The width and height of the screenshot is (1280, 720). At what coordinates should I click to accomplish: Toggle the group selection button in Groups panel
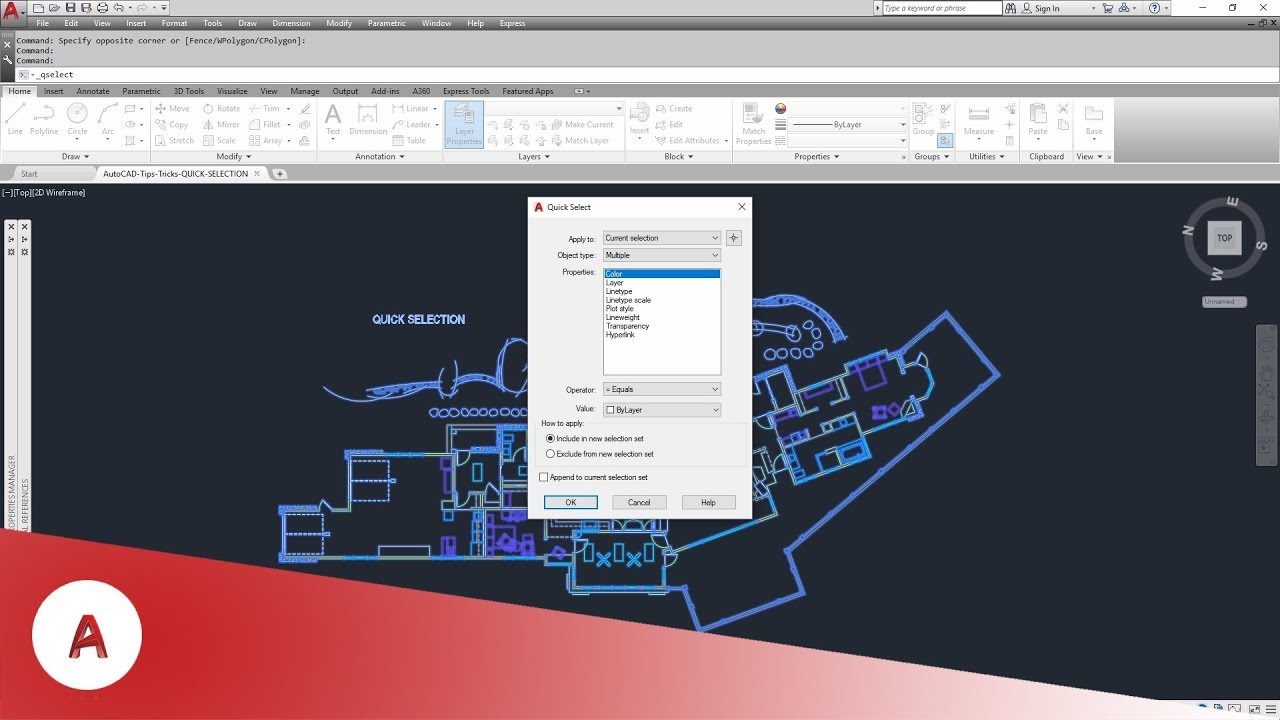[945, 141]
